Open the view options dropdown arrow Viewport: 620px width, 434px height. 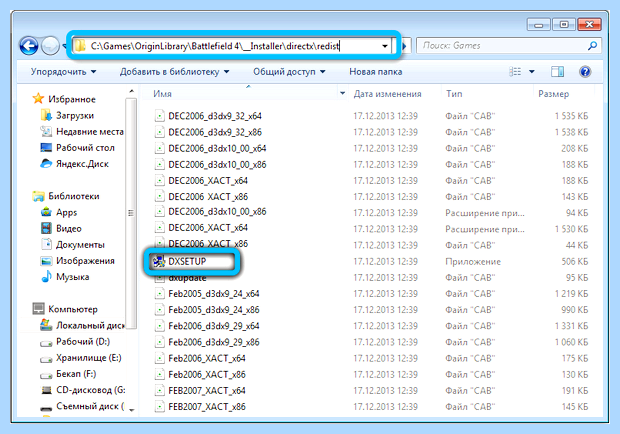coord(532,72)
